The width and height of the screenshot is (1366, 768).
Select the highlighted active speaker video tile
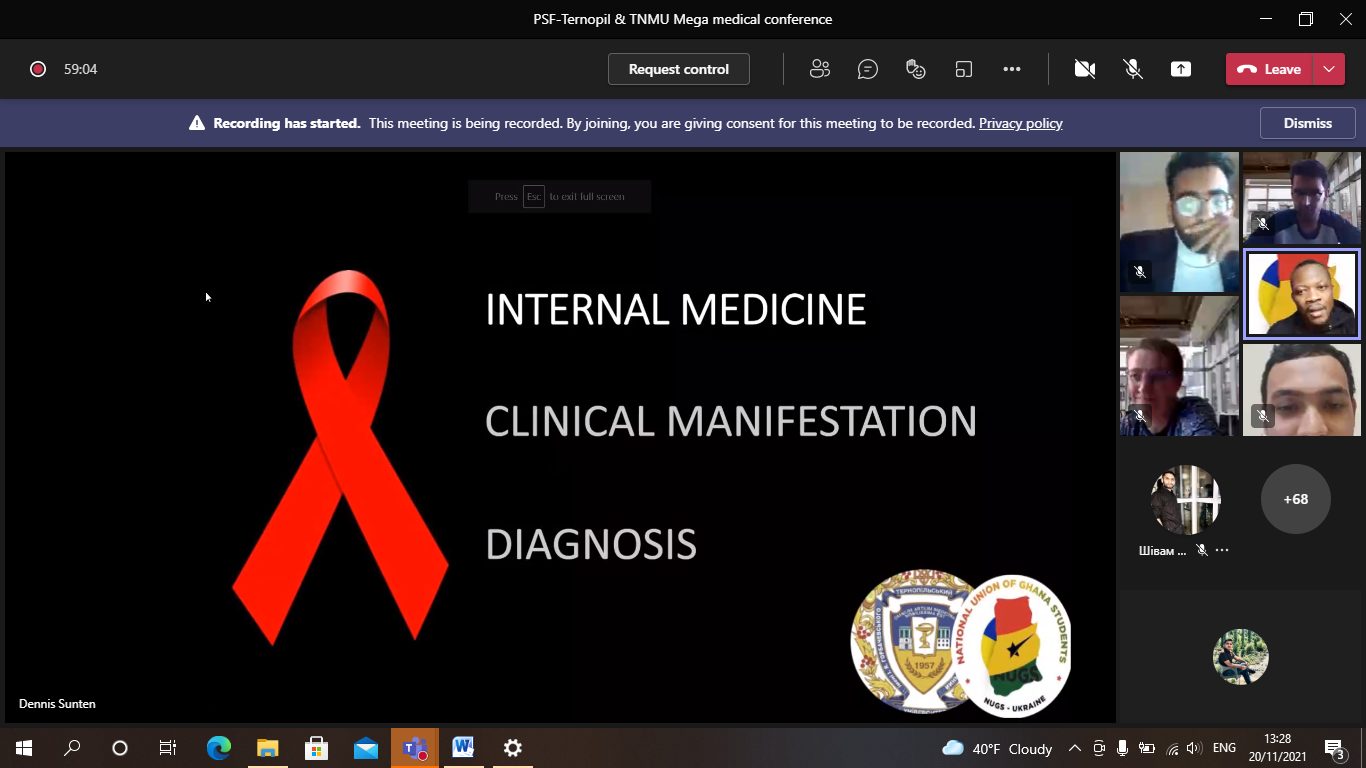click(x=1301, y=294)
